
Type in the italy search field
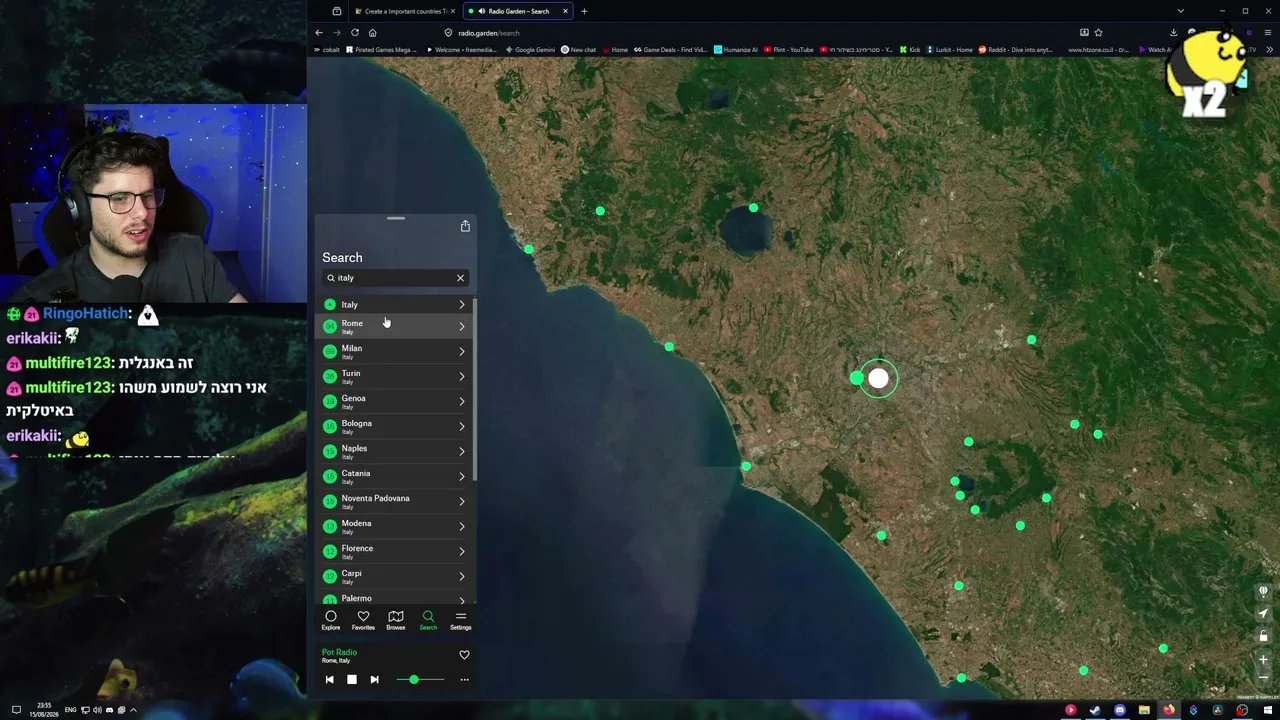coord(395,278)
